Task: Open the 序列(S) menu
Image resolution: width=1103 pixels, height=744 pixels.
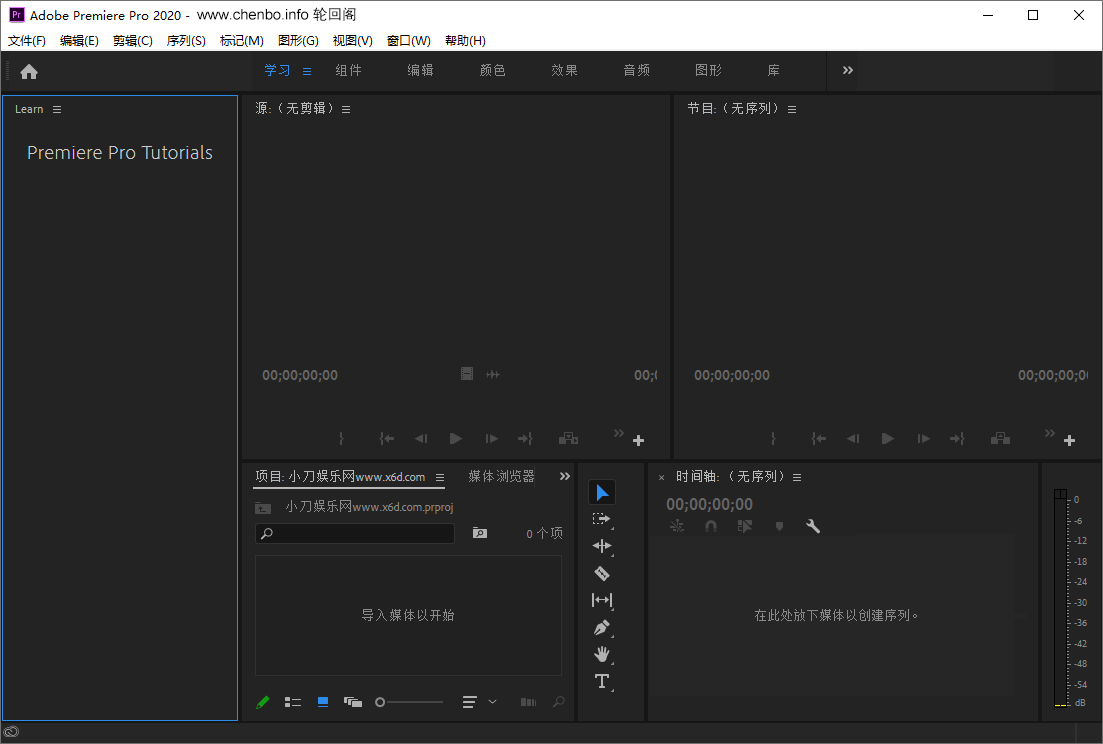Action: 186,41
